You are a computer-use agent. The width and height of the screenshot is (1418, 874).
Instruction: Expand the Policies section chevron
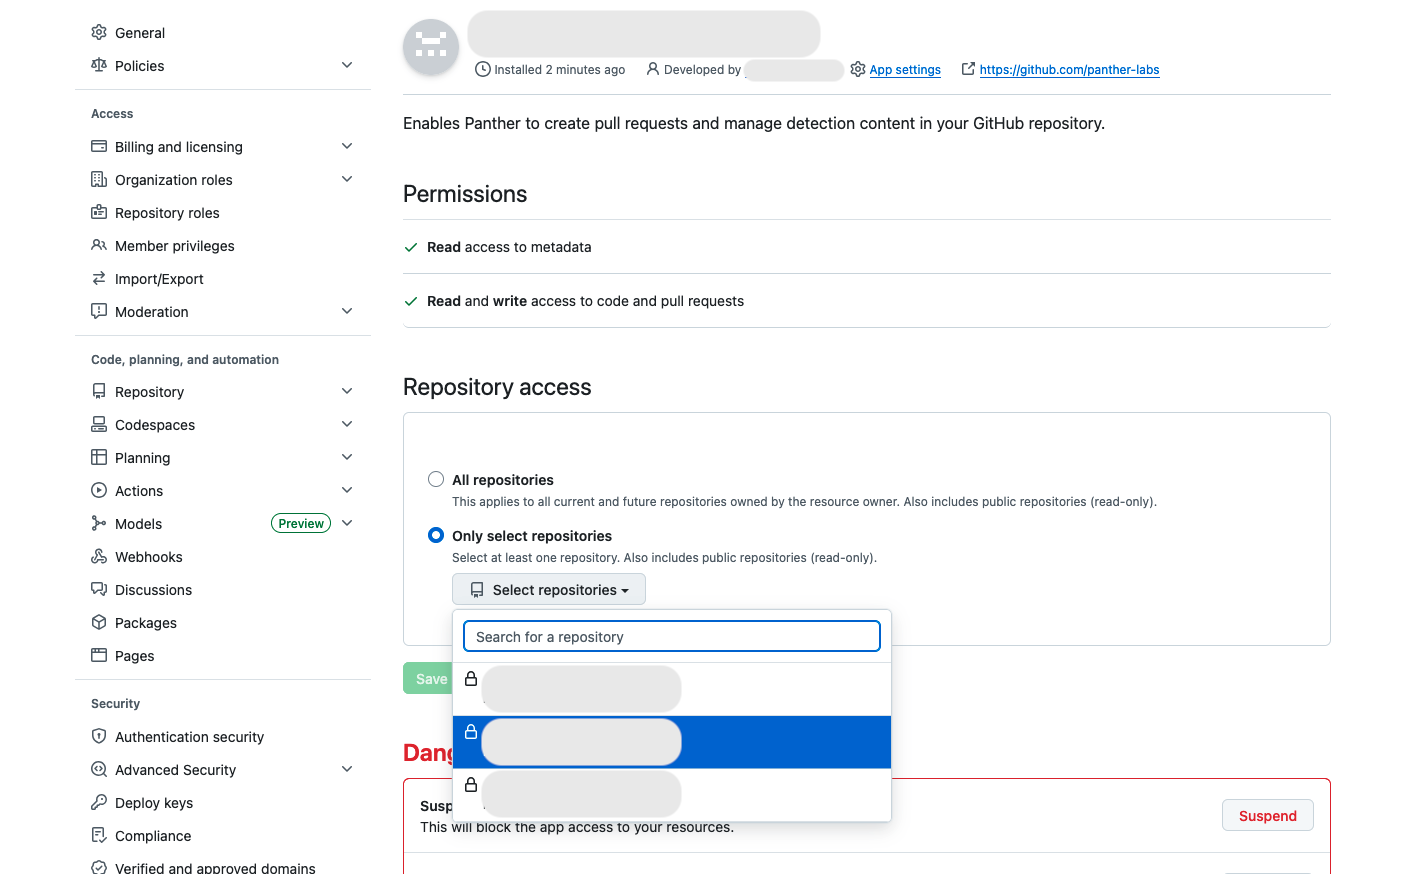(347, 65)
